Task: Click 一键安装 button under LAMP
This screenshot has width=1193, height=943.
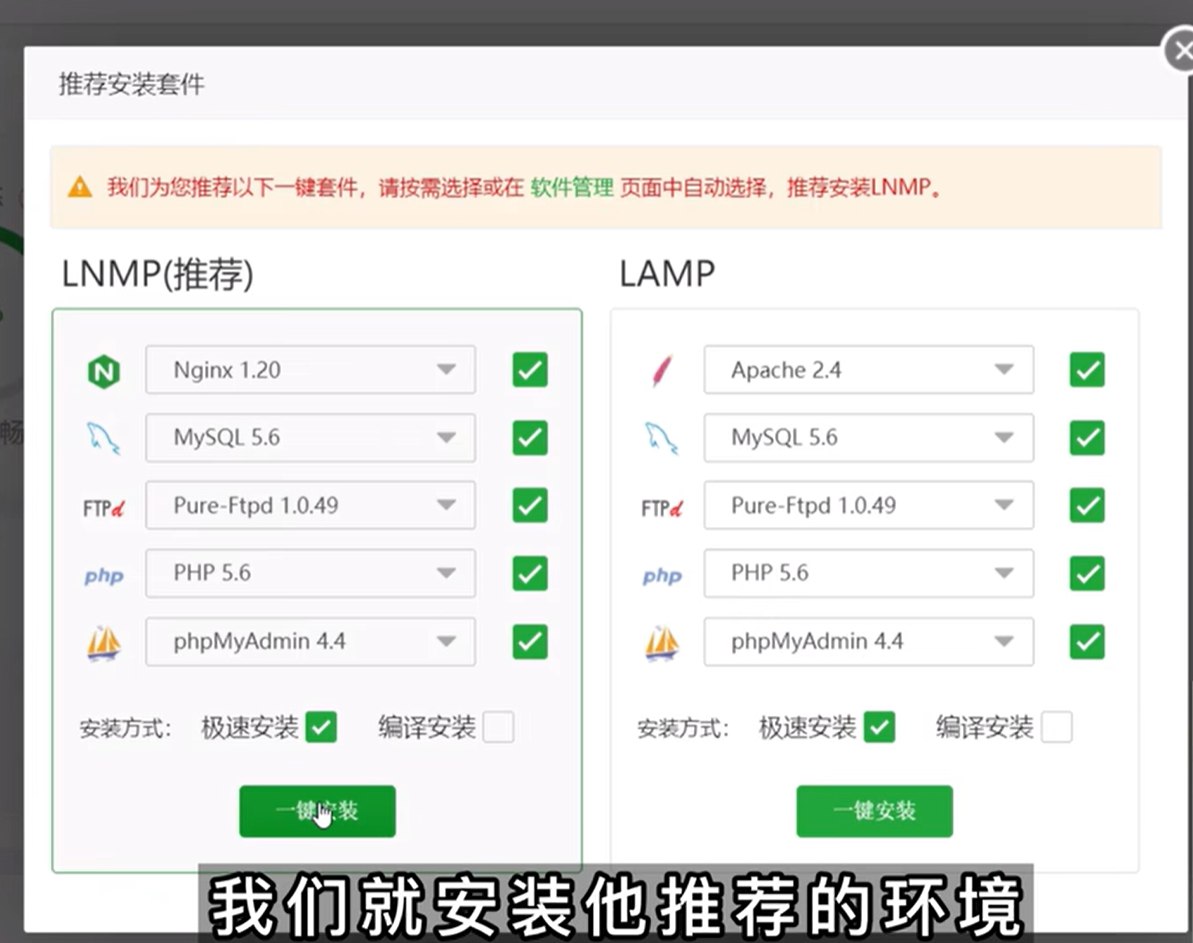Action: pyautogui.click(x=874, y=811)
